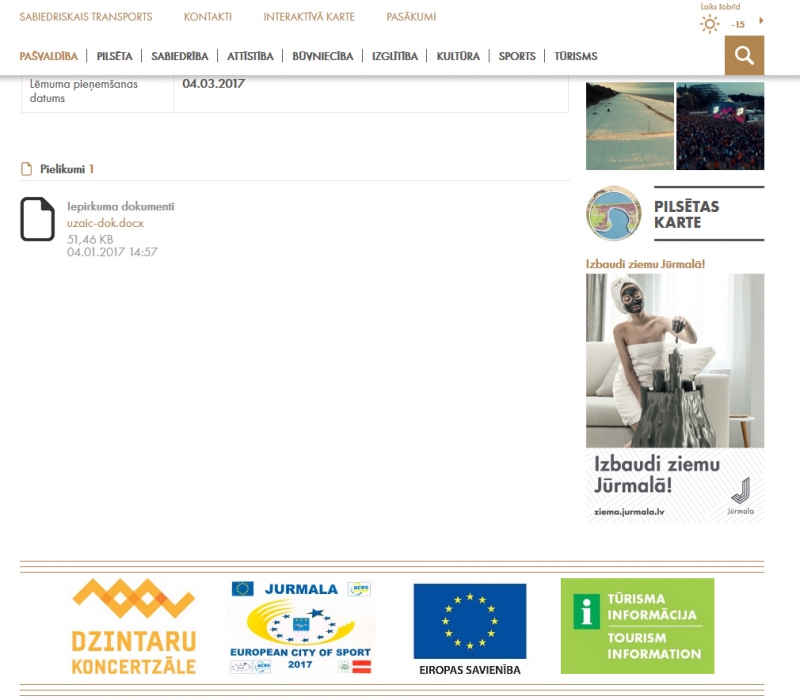Download the uzaic-dok.docx file

tap(105, 223)
